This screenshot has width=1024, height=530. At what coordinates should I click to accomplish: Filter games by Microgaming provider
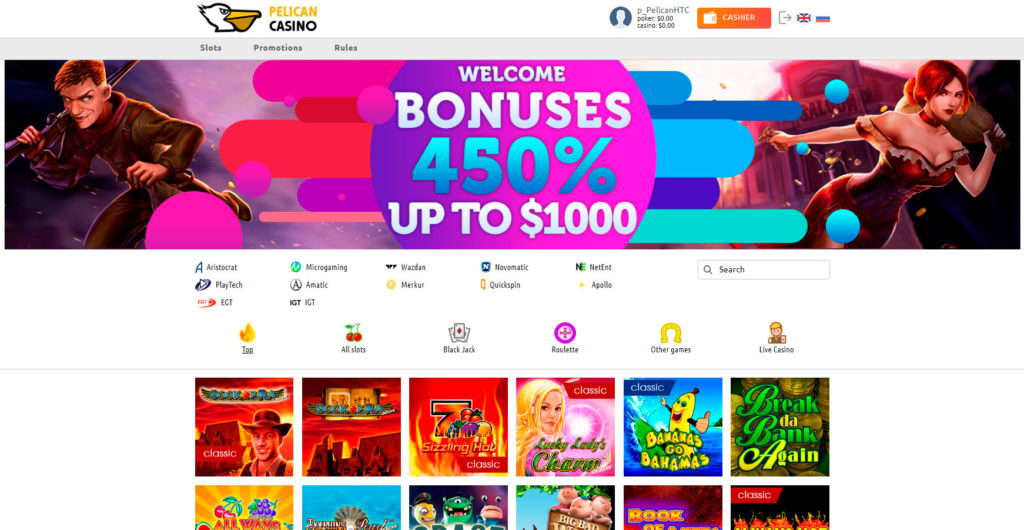[x=319, y=267]
